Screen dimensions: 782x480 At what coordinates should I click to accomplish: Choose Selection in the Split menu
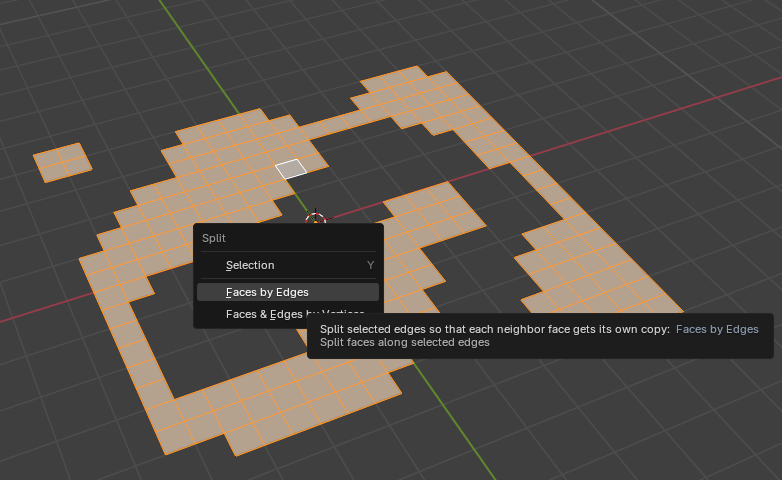tap(250, 265)
